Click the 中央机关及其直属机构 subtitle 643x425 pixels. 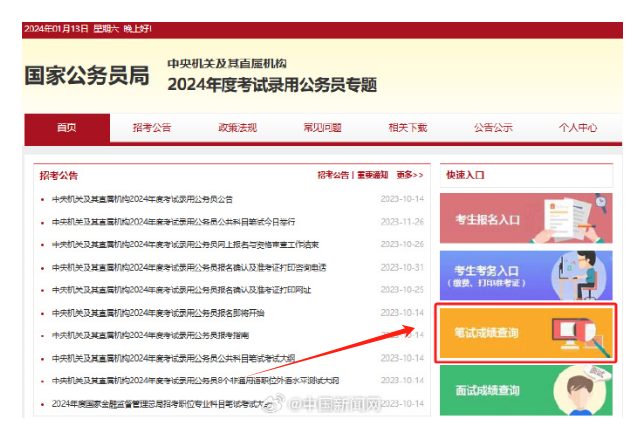pos(227,64)
